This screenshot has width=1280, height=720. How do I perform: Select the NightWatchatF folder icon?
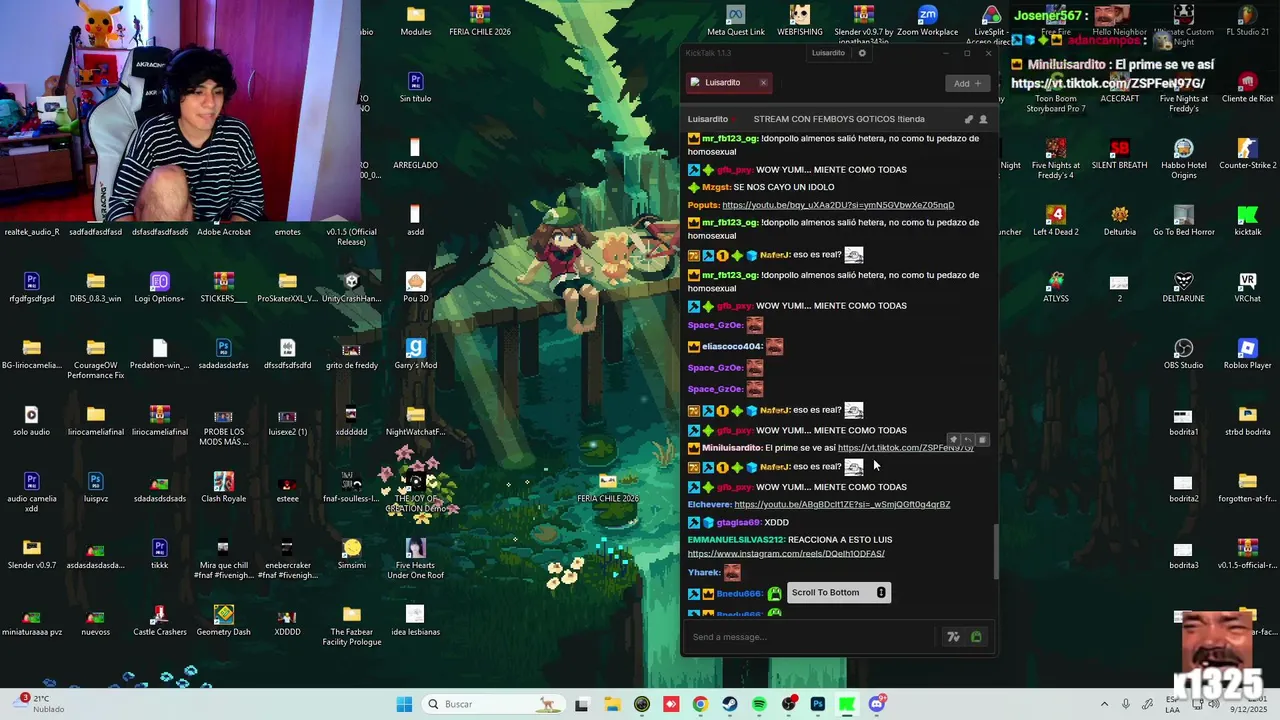(x=415, y=420)
